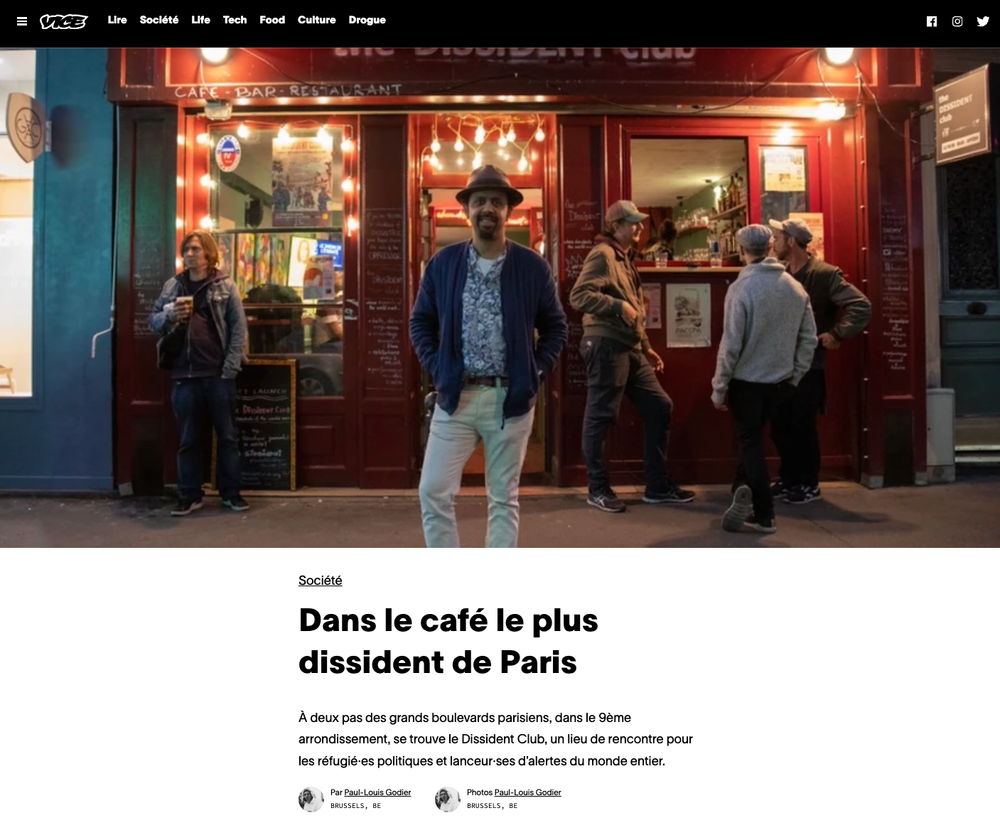Open the Culture section

coord(316,20)
